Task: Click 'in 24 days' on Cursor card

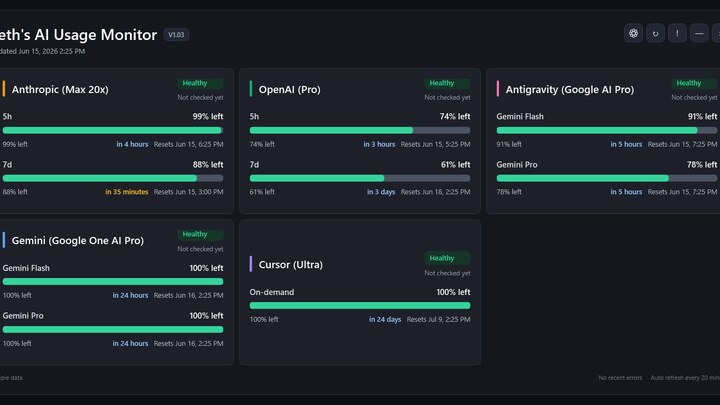Action: click(385, 320)
